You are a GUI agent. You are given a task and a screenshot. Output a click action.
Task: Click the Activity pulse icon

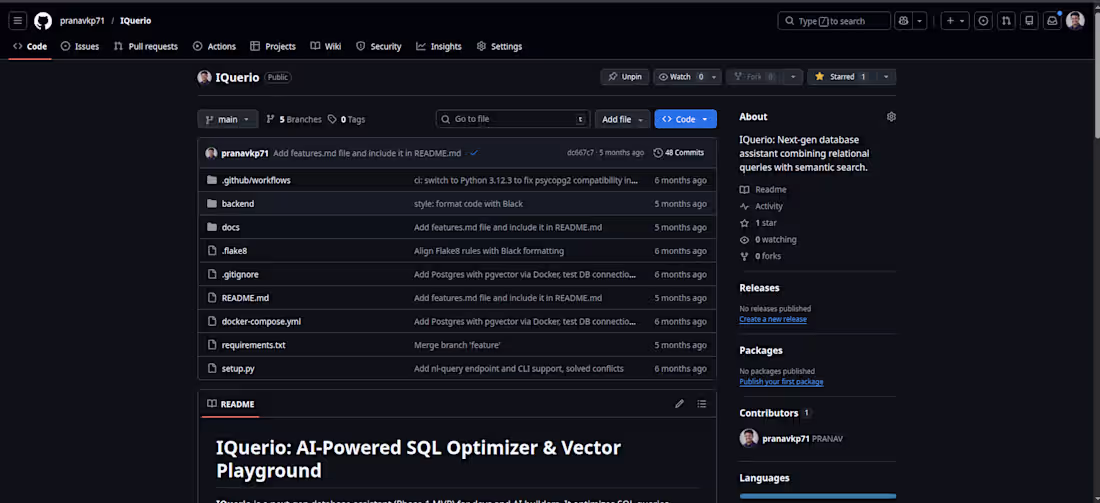744,206
